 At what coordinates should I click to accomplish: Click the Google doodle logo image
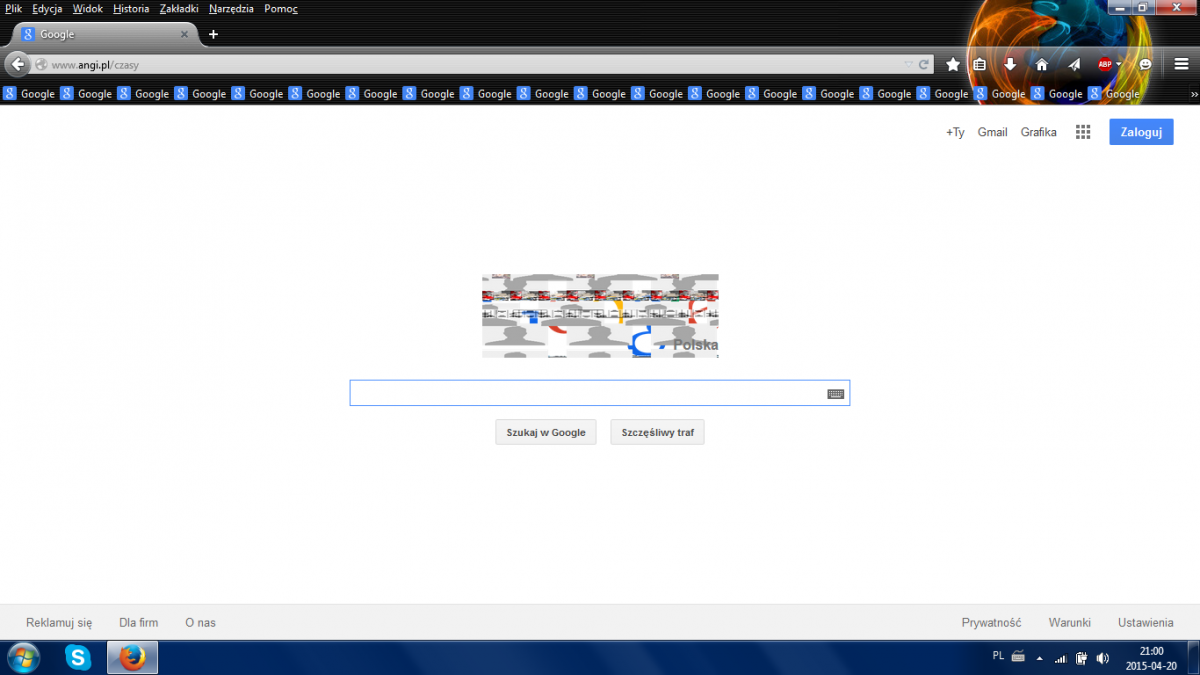click(x=600, y=316)
